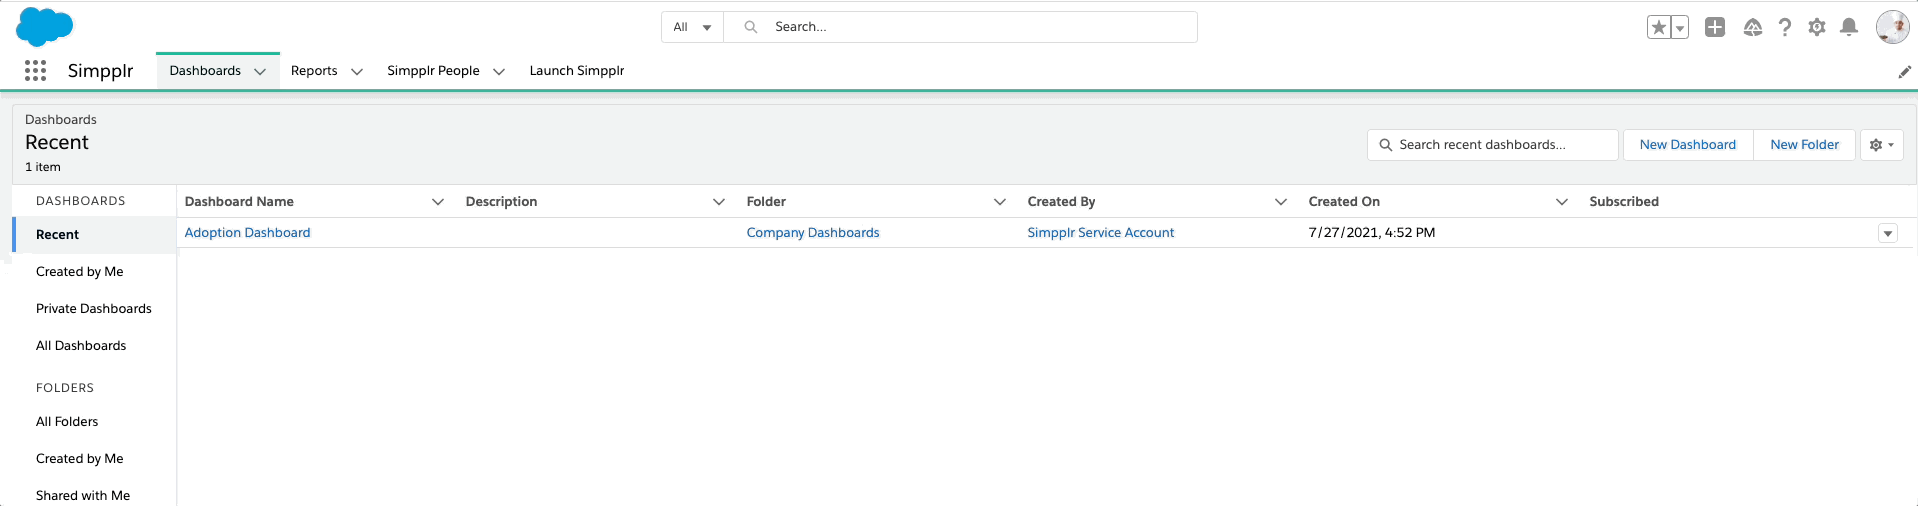Select the Reports navigation tab

pyautogui.click(x=314, y=71)
